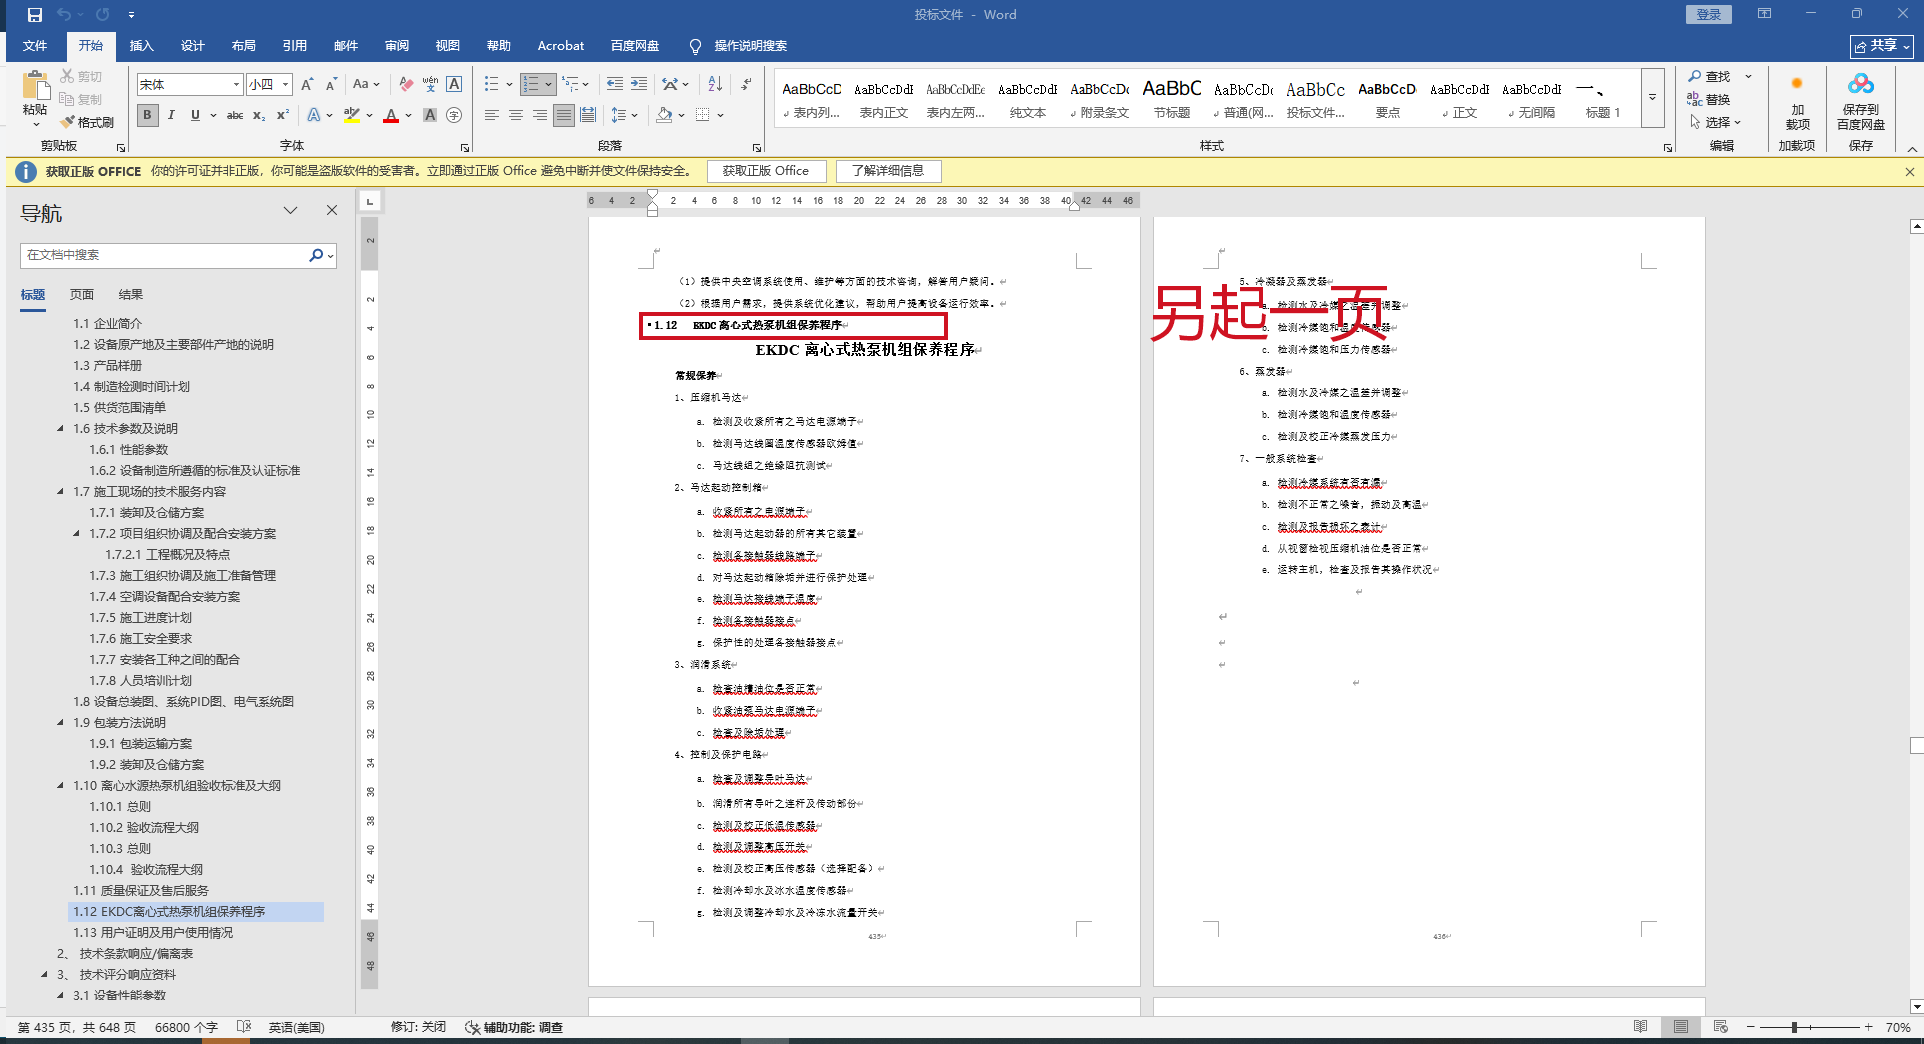Screen dimensions: 1924x1044
Task: Switch to the 结果 tab in navigation pane
Action: pyautogui.click(x=131, y=295)
